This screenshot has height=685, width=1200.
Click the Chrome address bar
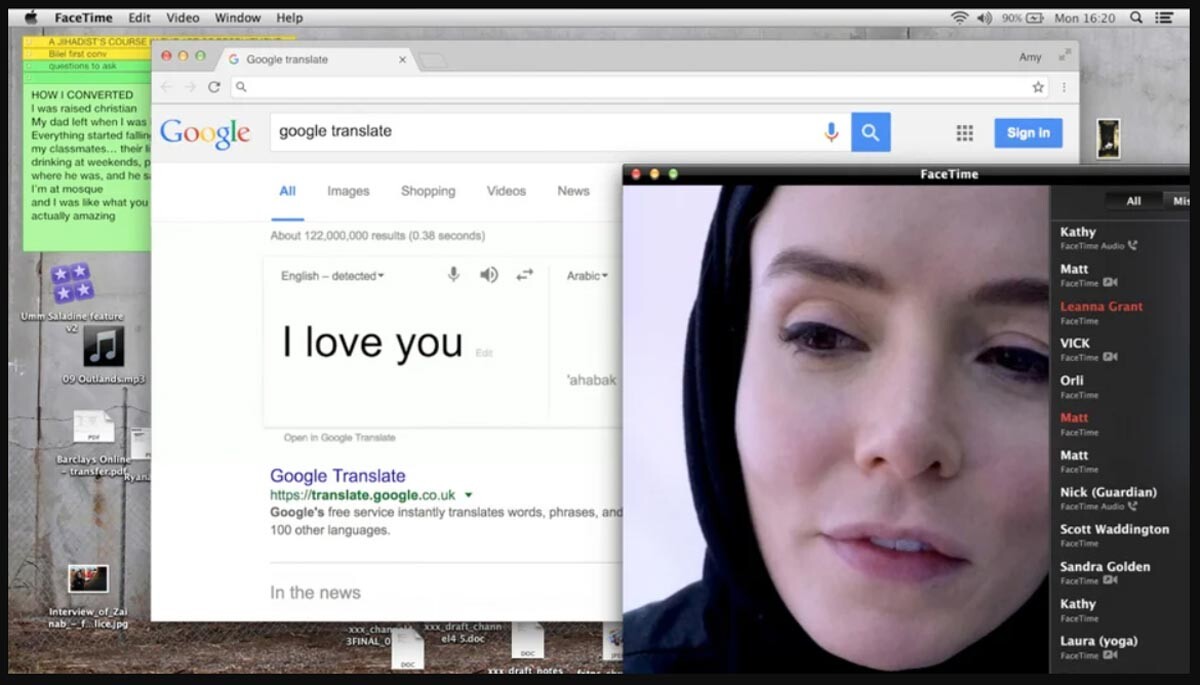(x=640, y=87)
